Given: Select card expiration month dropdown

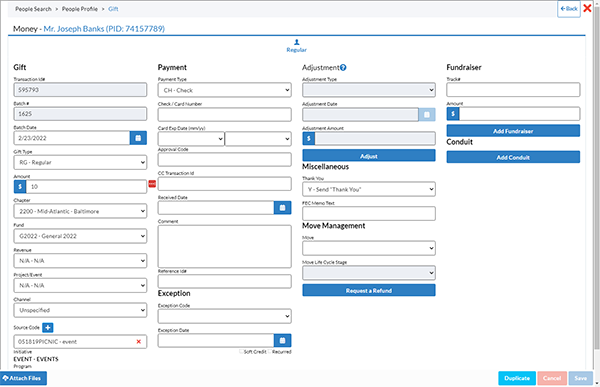Looking at the screenshot, I should pyautogui.click(x=191, y=139).
